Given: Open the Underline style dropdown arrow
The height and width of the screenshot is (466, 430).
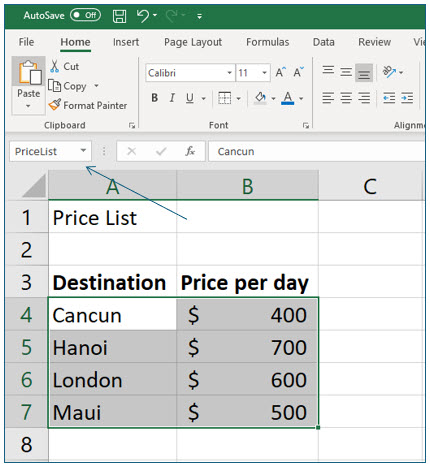Looking at the screenshot, I should click(x=203, y=99).
